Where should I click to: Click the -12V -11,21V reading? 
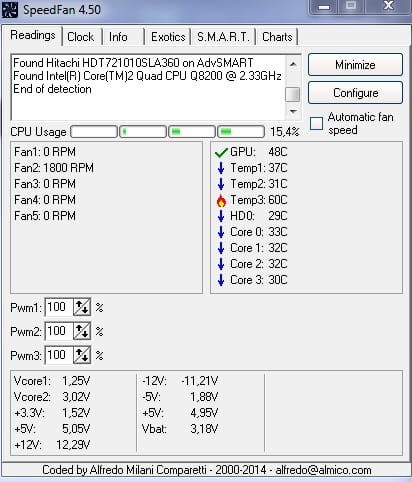pos(180,381)
